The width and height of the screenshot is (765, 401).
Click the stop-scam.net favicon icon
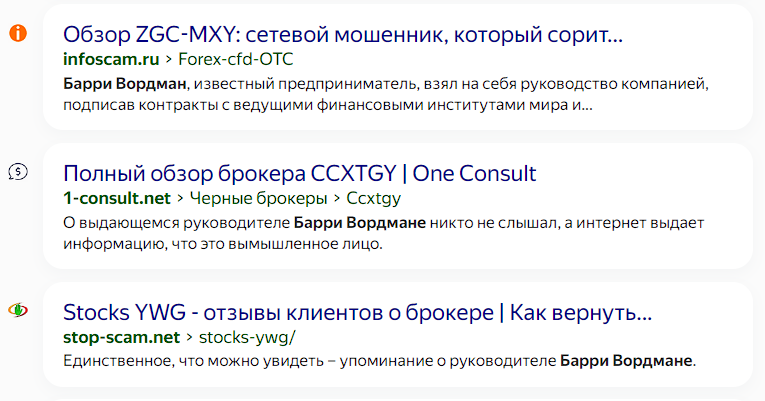18,310
